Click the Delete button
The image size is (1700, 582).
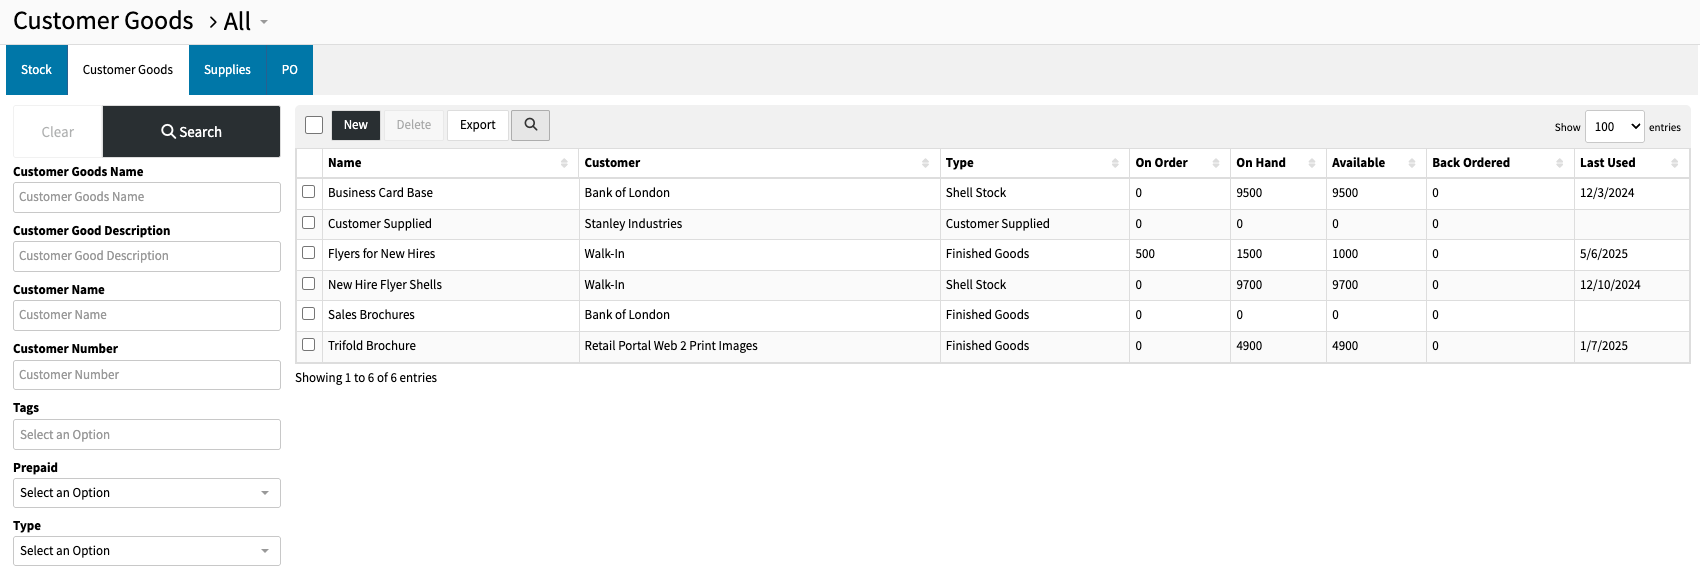(413, 125)
